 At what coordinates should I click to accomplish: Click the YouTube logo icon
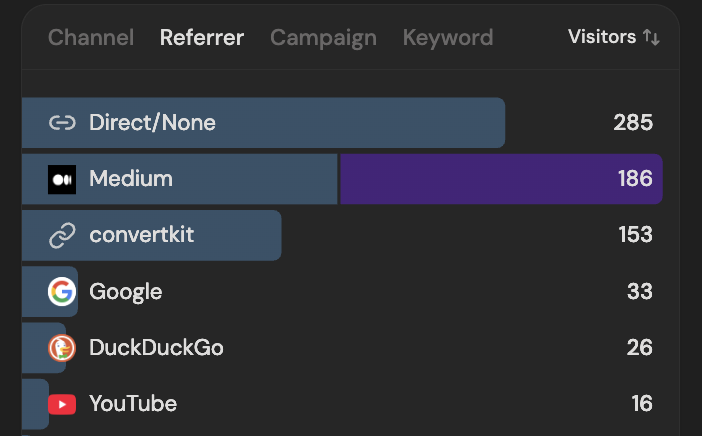coord(62,404)
